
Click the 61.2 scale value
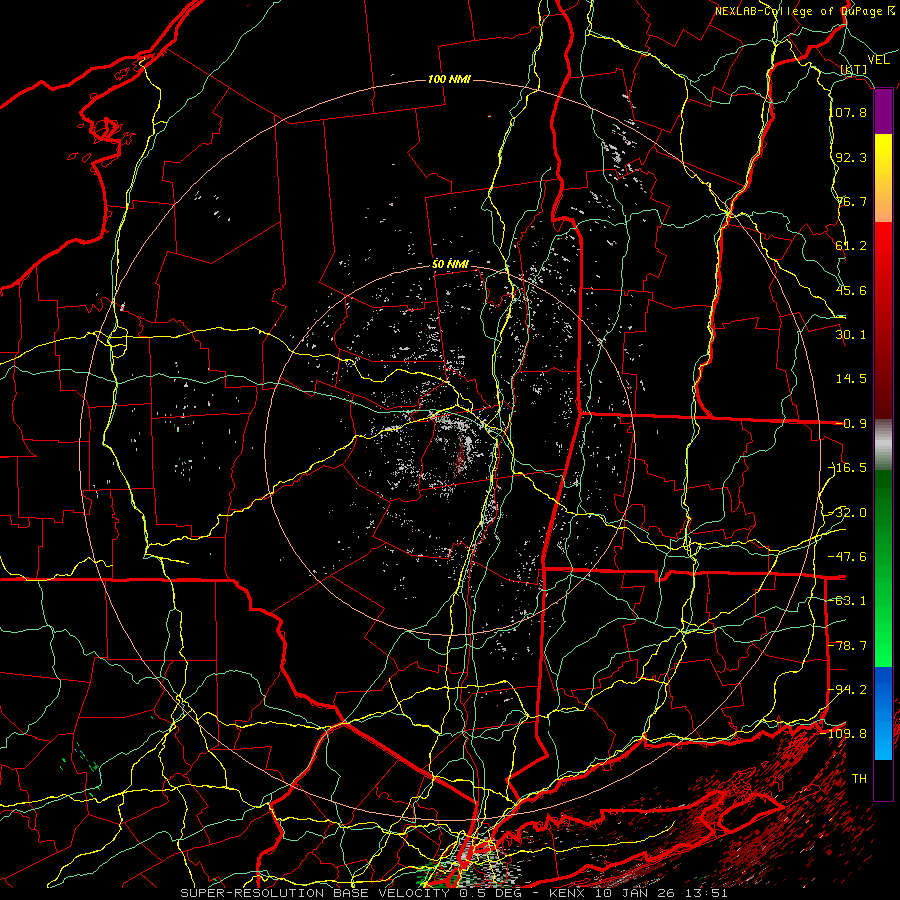[x=851, y=246]
